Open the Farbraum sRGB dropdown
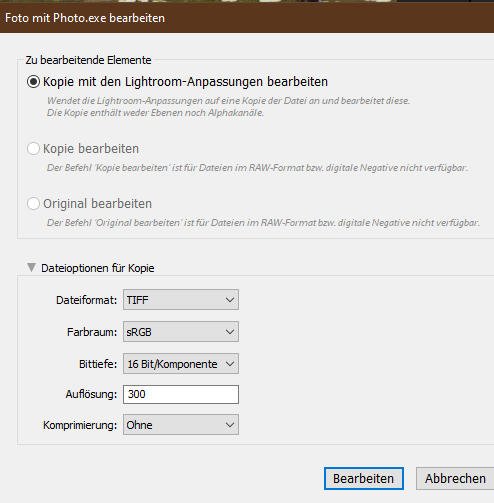This screenshot has width=494, height=503. [181, 332]
